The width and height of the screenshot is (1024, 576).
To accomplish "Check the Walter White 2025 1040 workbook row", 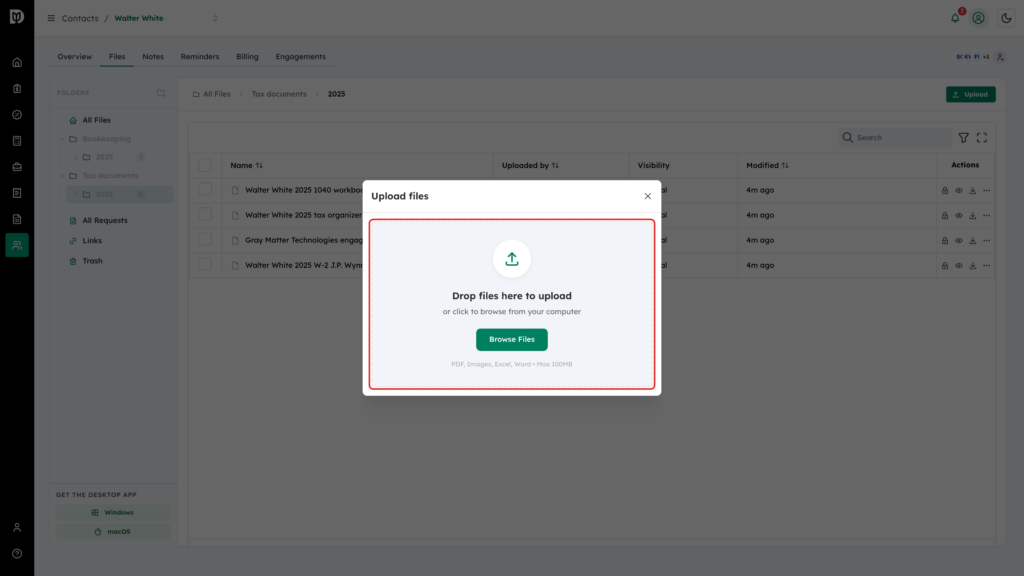I will (205, 189).
